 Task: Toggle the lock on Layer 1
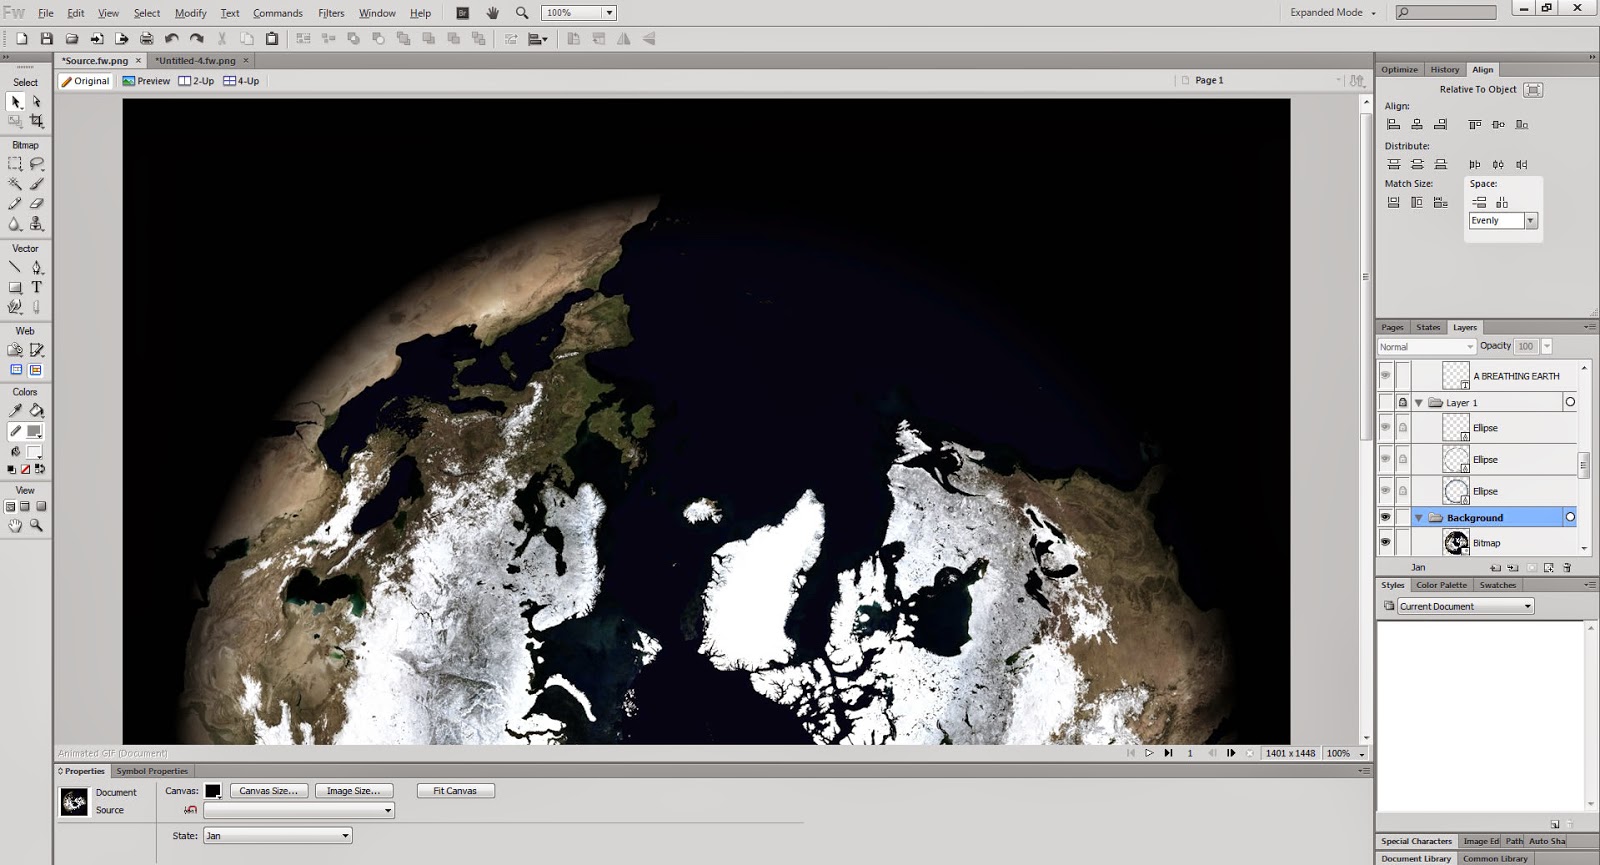pyautogui.click(x=1403, y=402)
